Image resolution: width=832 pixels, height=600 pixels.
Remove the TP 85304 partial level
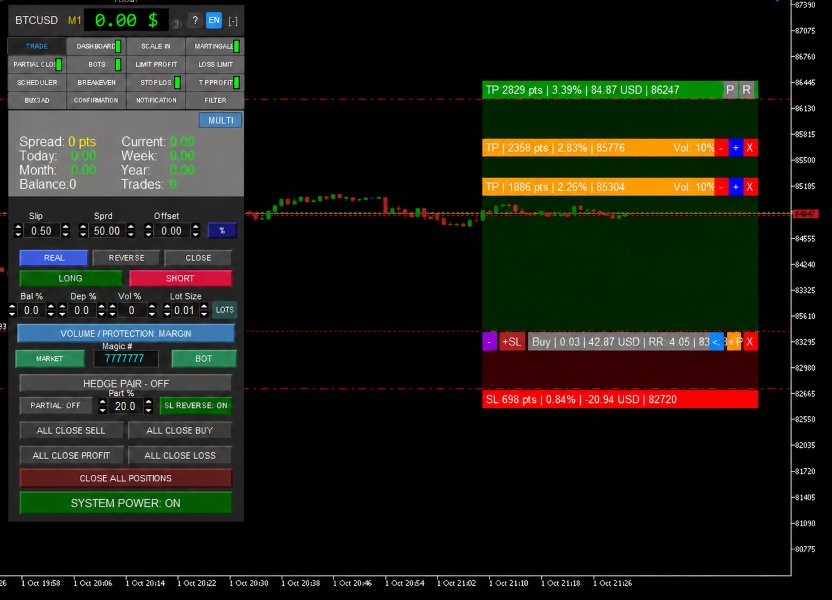[x=750, y=187]
